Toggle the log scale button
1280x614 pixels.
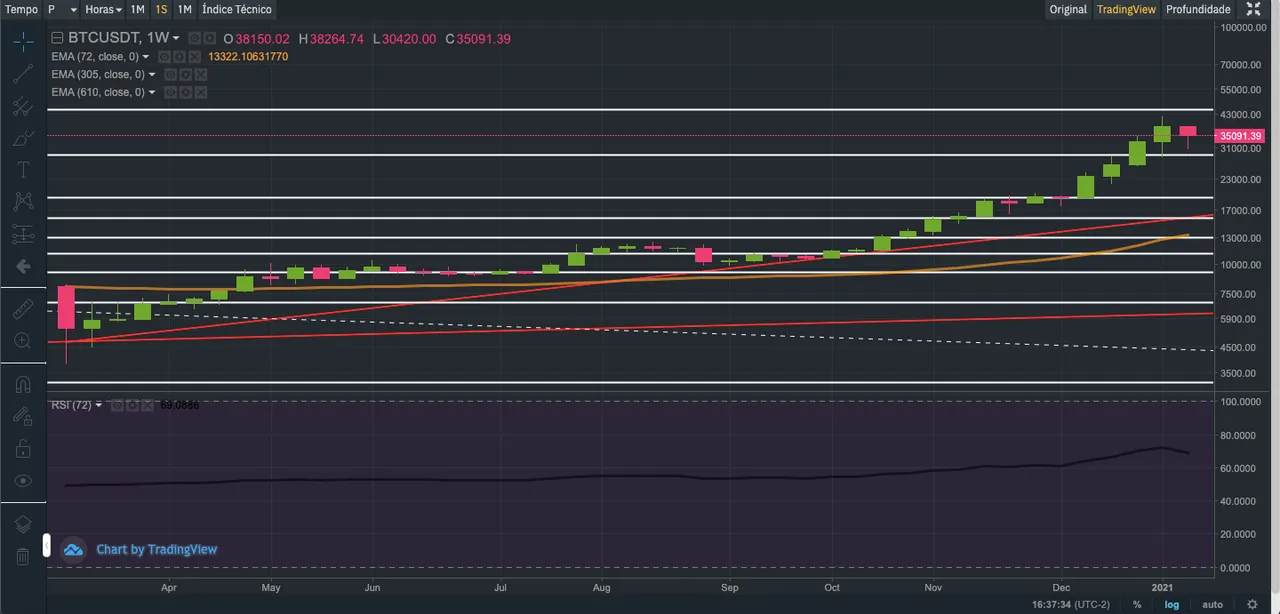1171,604
